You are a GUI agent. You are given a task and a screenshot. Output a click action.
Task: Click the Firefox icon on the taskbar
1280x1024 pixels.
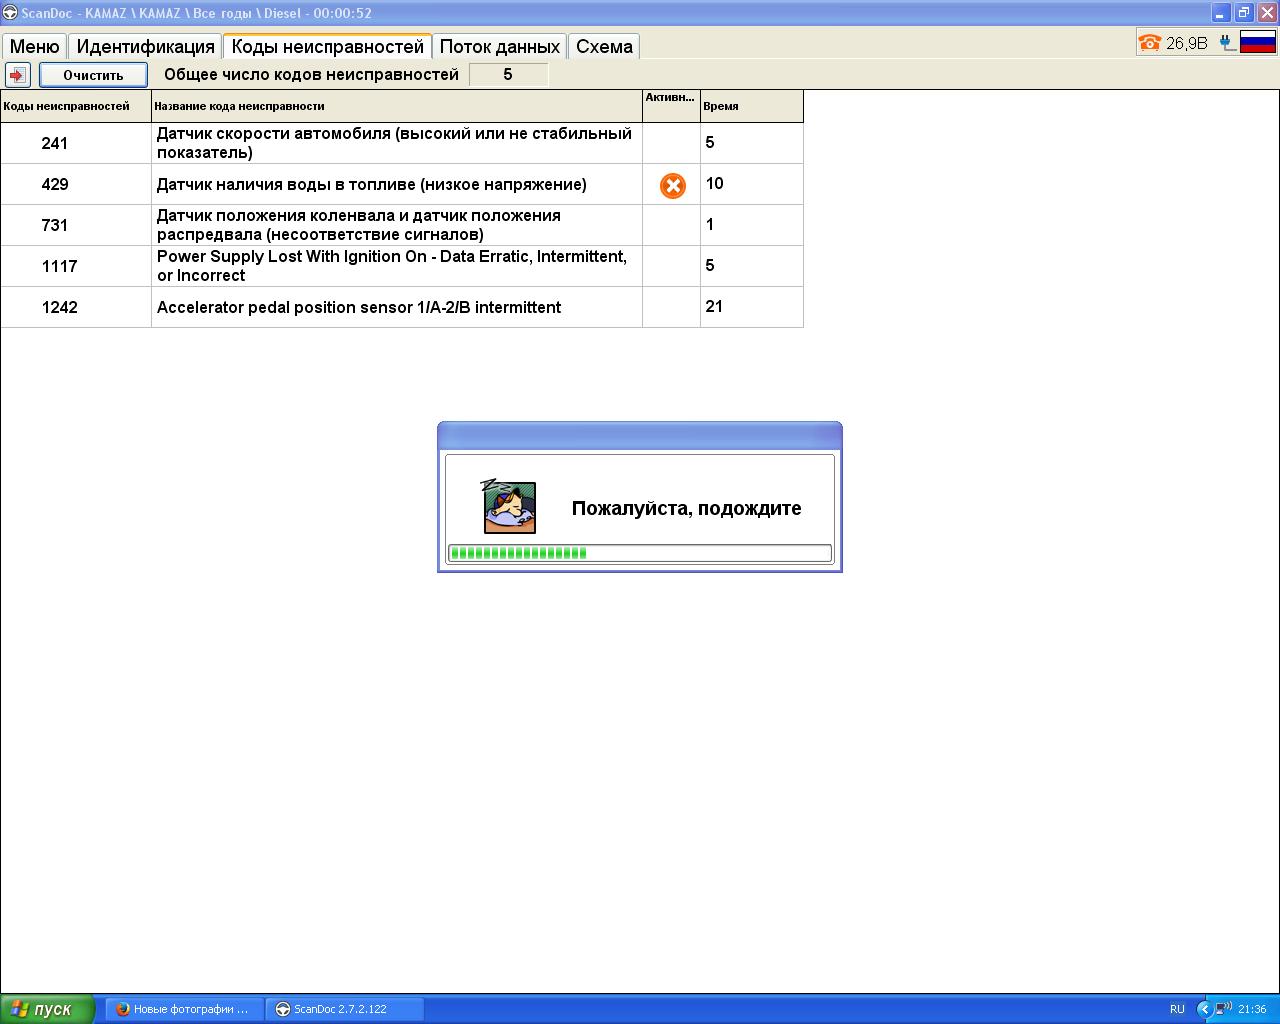[x=123, y=1009]
